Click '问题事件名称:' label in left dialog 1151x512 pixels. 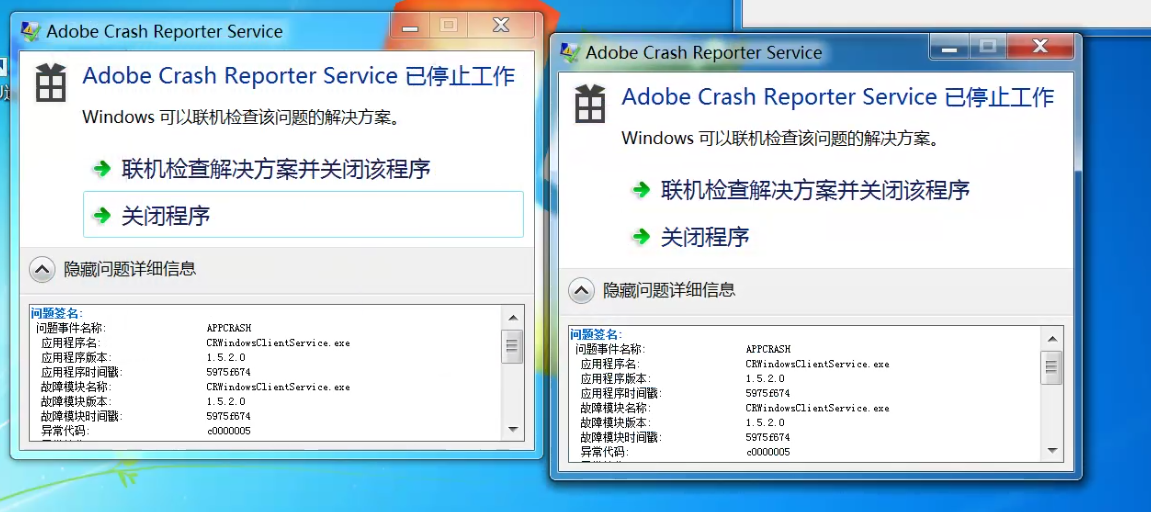click(x=70, y=328)
